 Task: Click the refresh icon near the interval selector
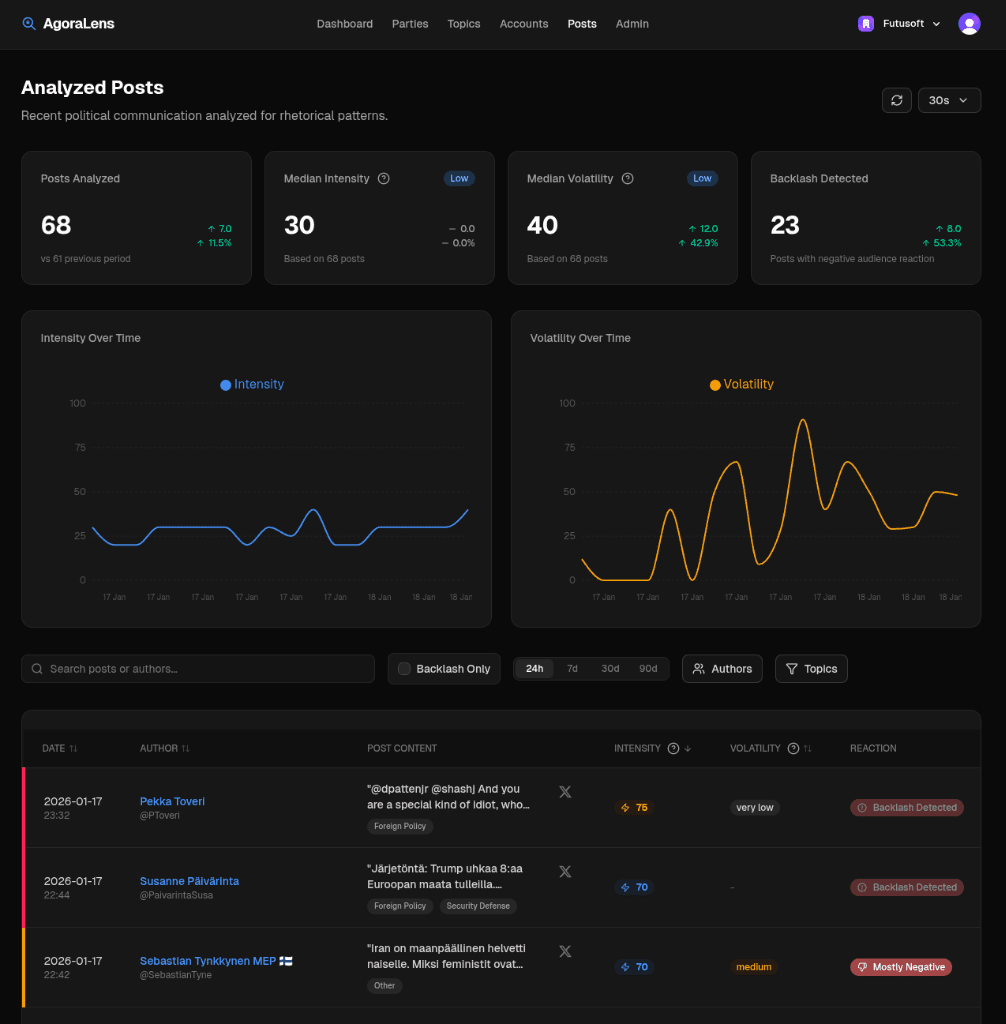[x=896, y=100]
